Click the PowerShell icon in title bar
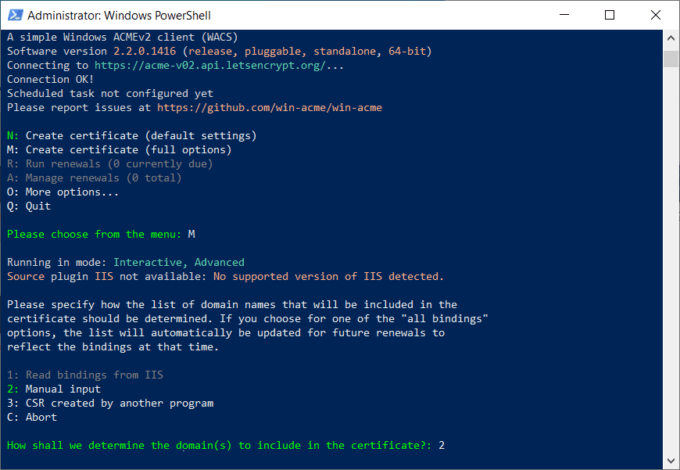The width and height of the screenshot is (680, 470). coord(15,15)
